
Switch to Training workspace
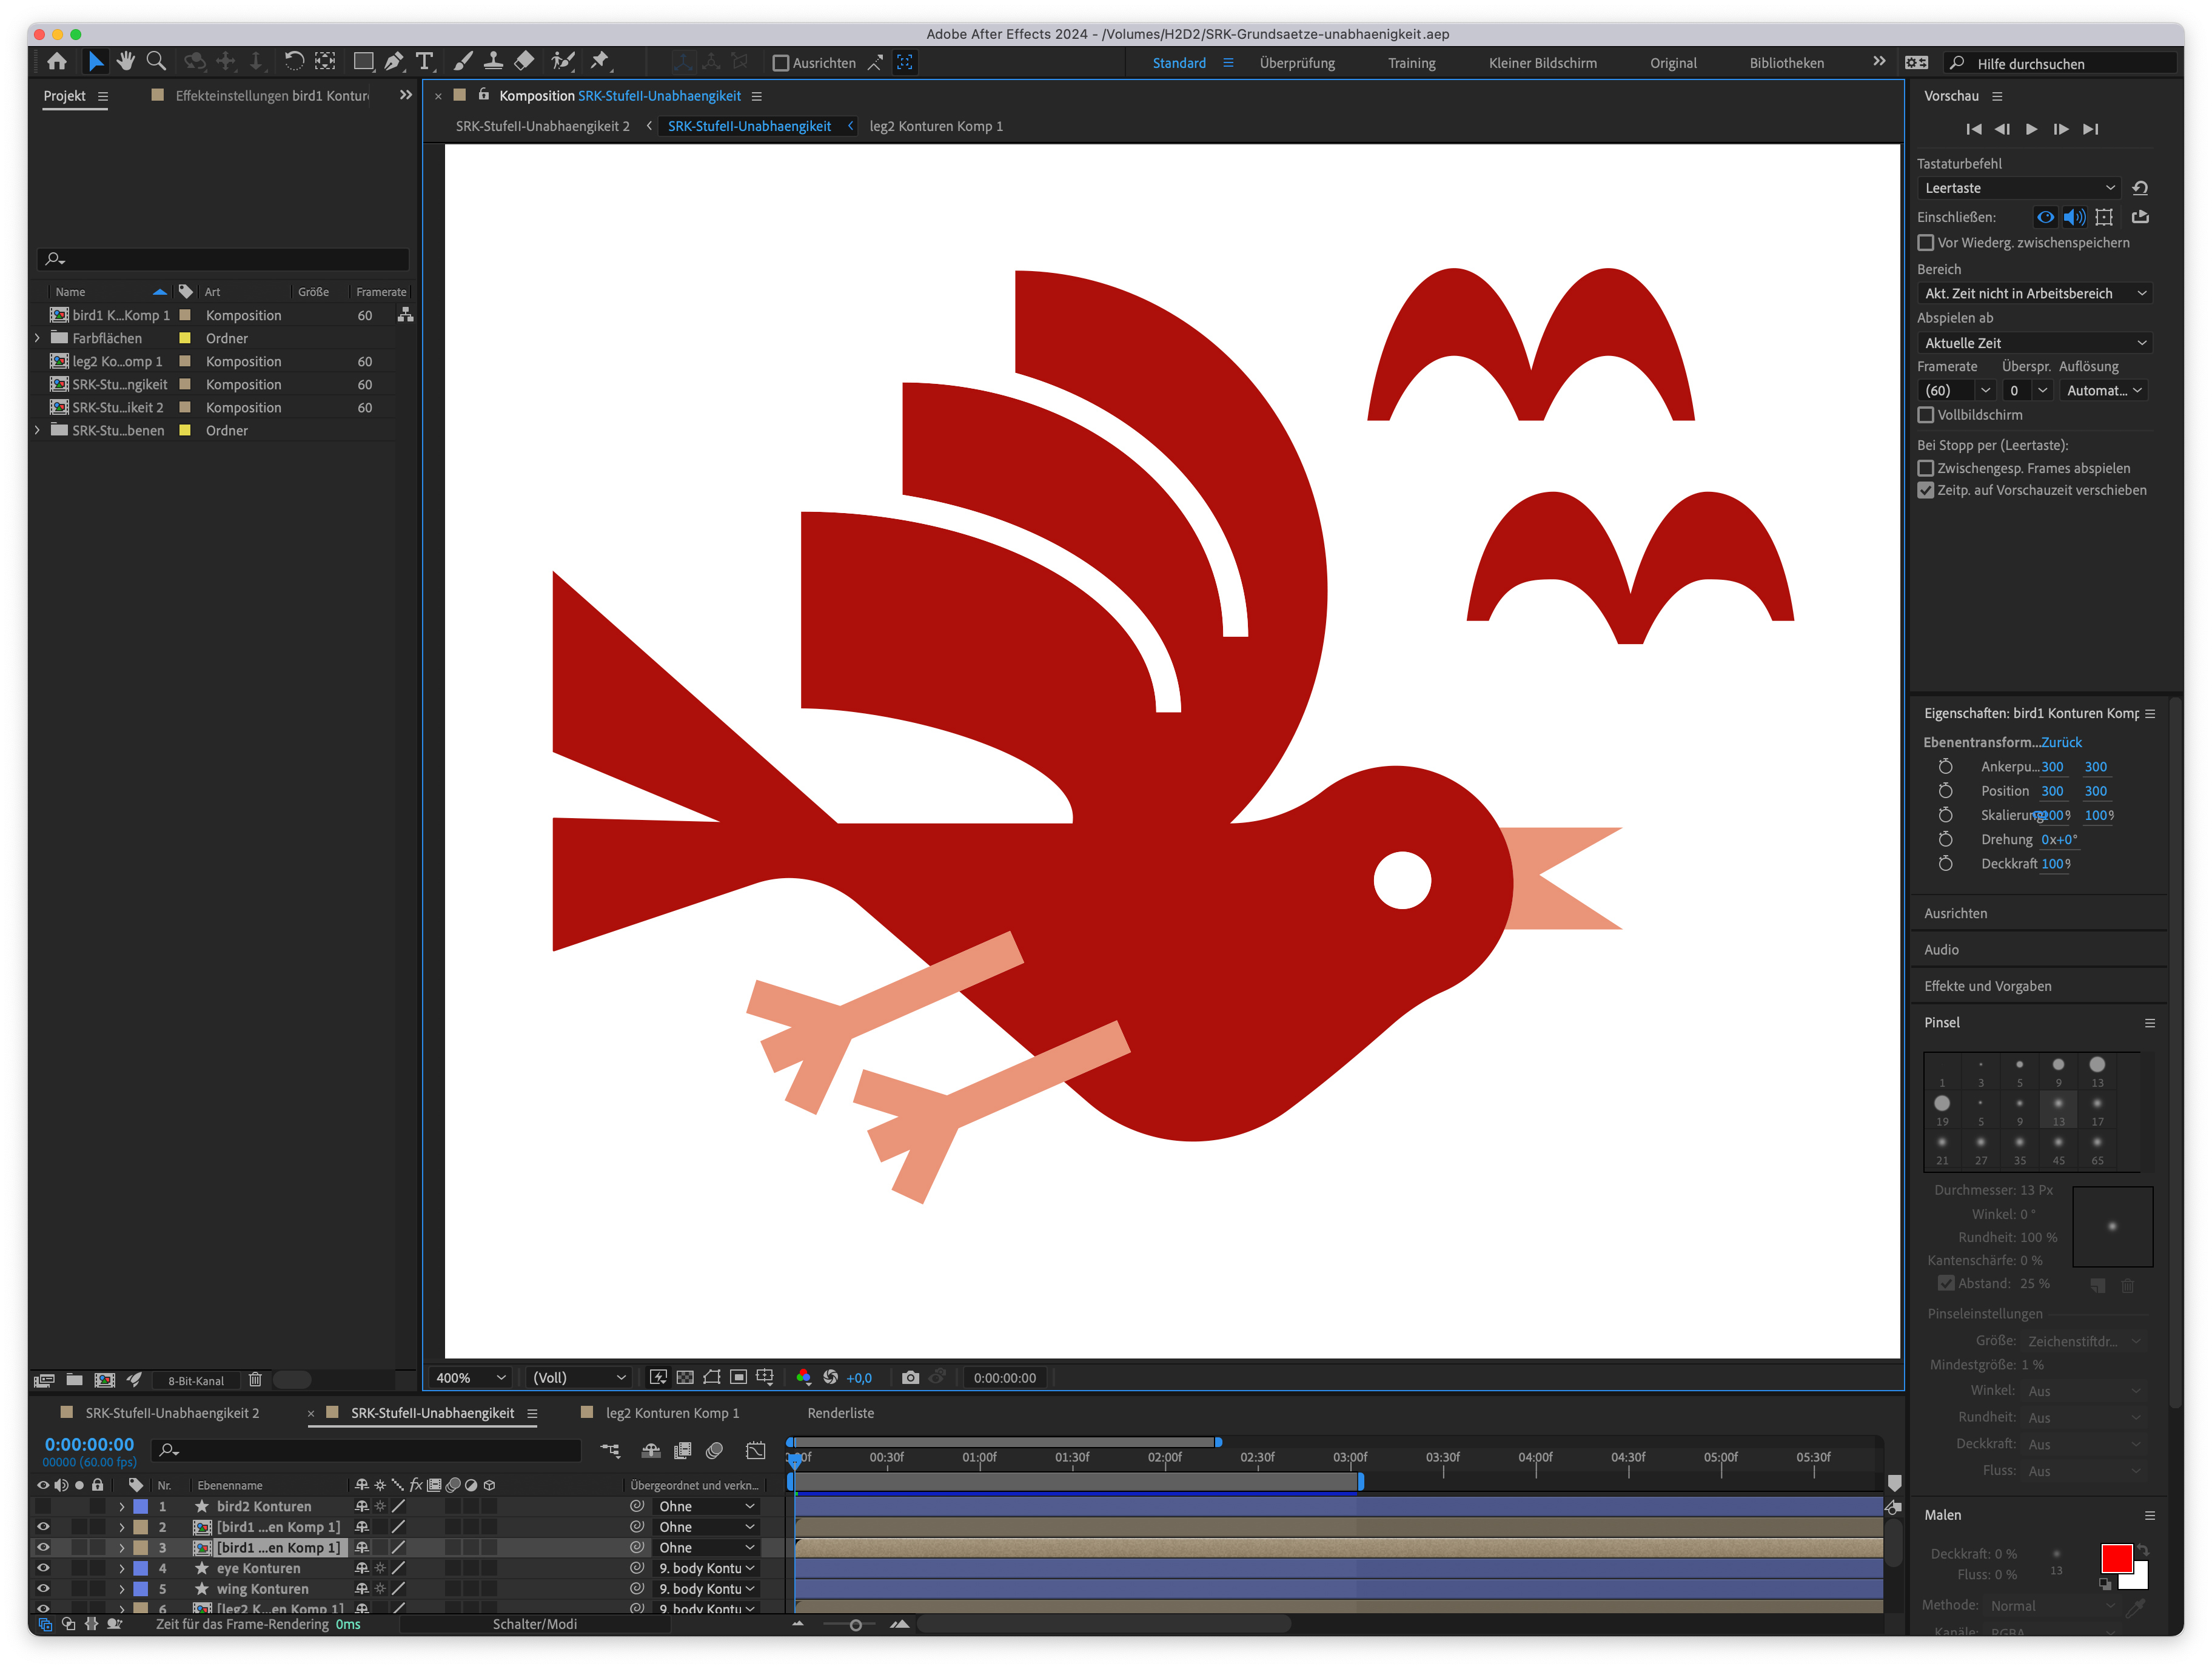pos(1411,63)
